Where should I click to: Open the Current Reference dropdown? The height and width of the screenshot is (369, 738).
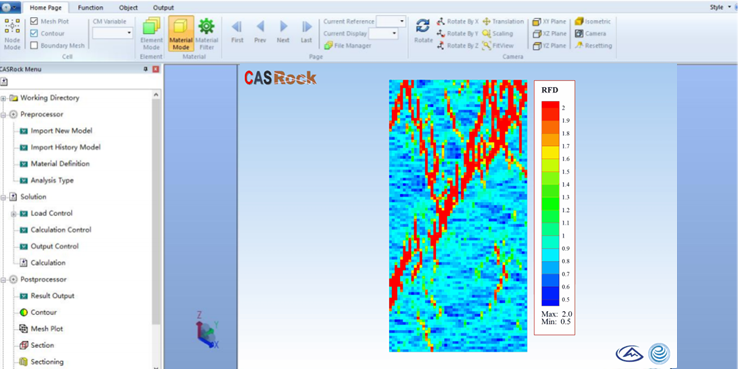point(391,21)
